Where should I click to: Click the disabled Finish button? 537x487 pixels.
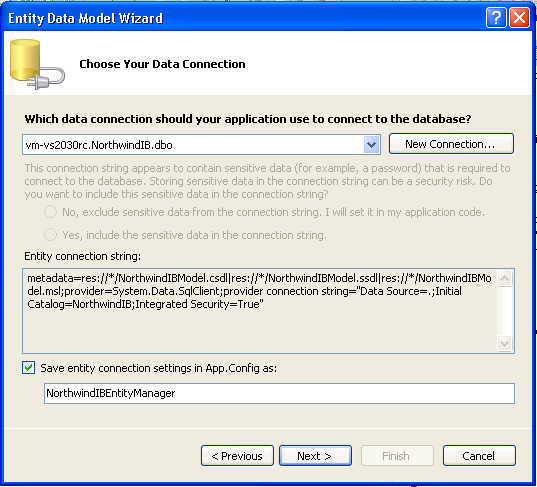click(x=397, y=456)
